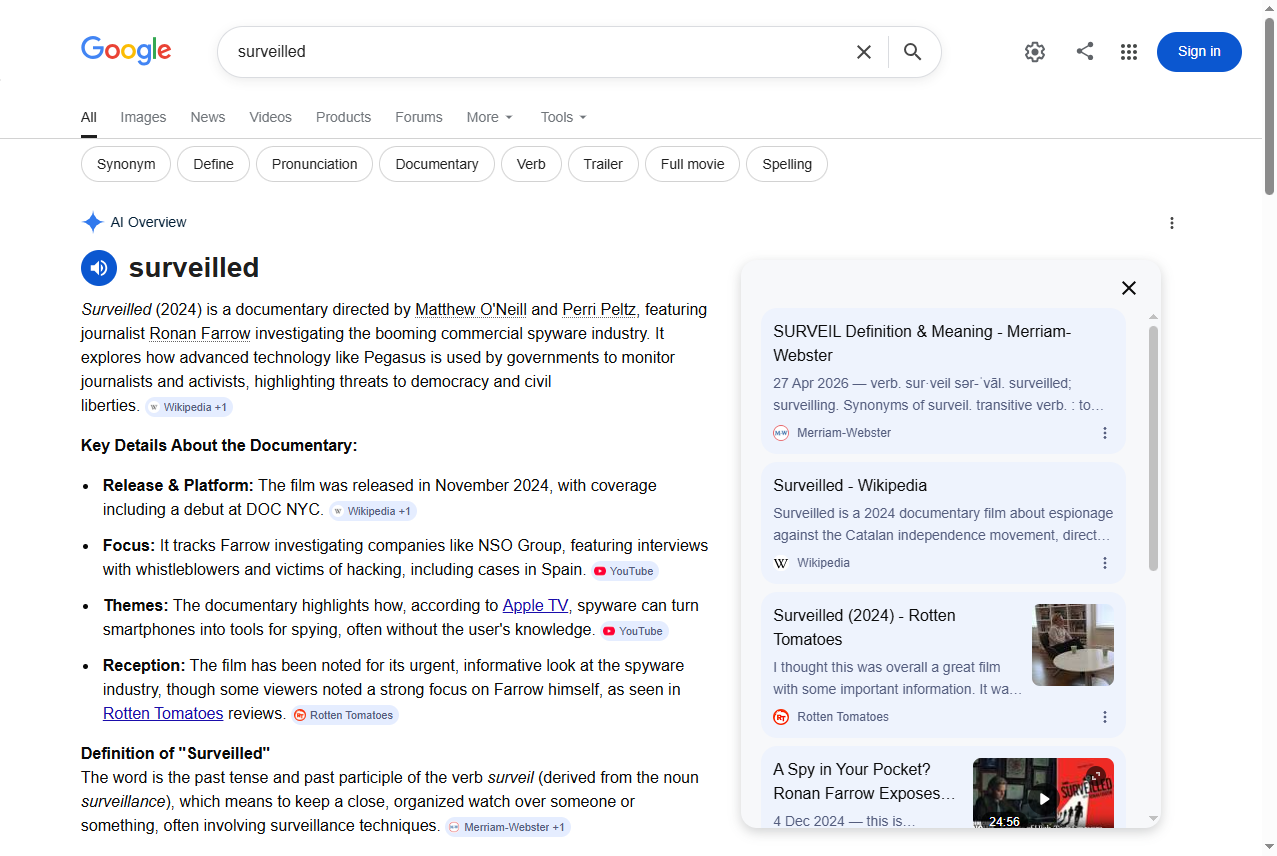Open AI Overview three-dot options

[x=1172, y=223]
